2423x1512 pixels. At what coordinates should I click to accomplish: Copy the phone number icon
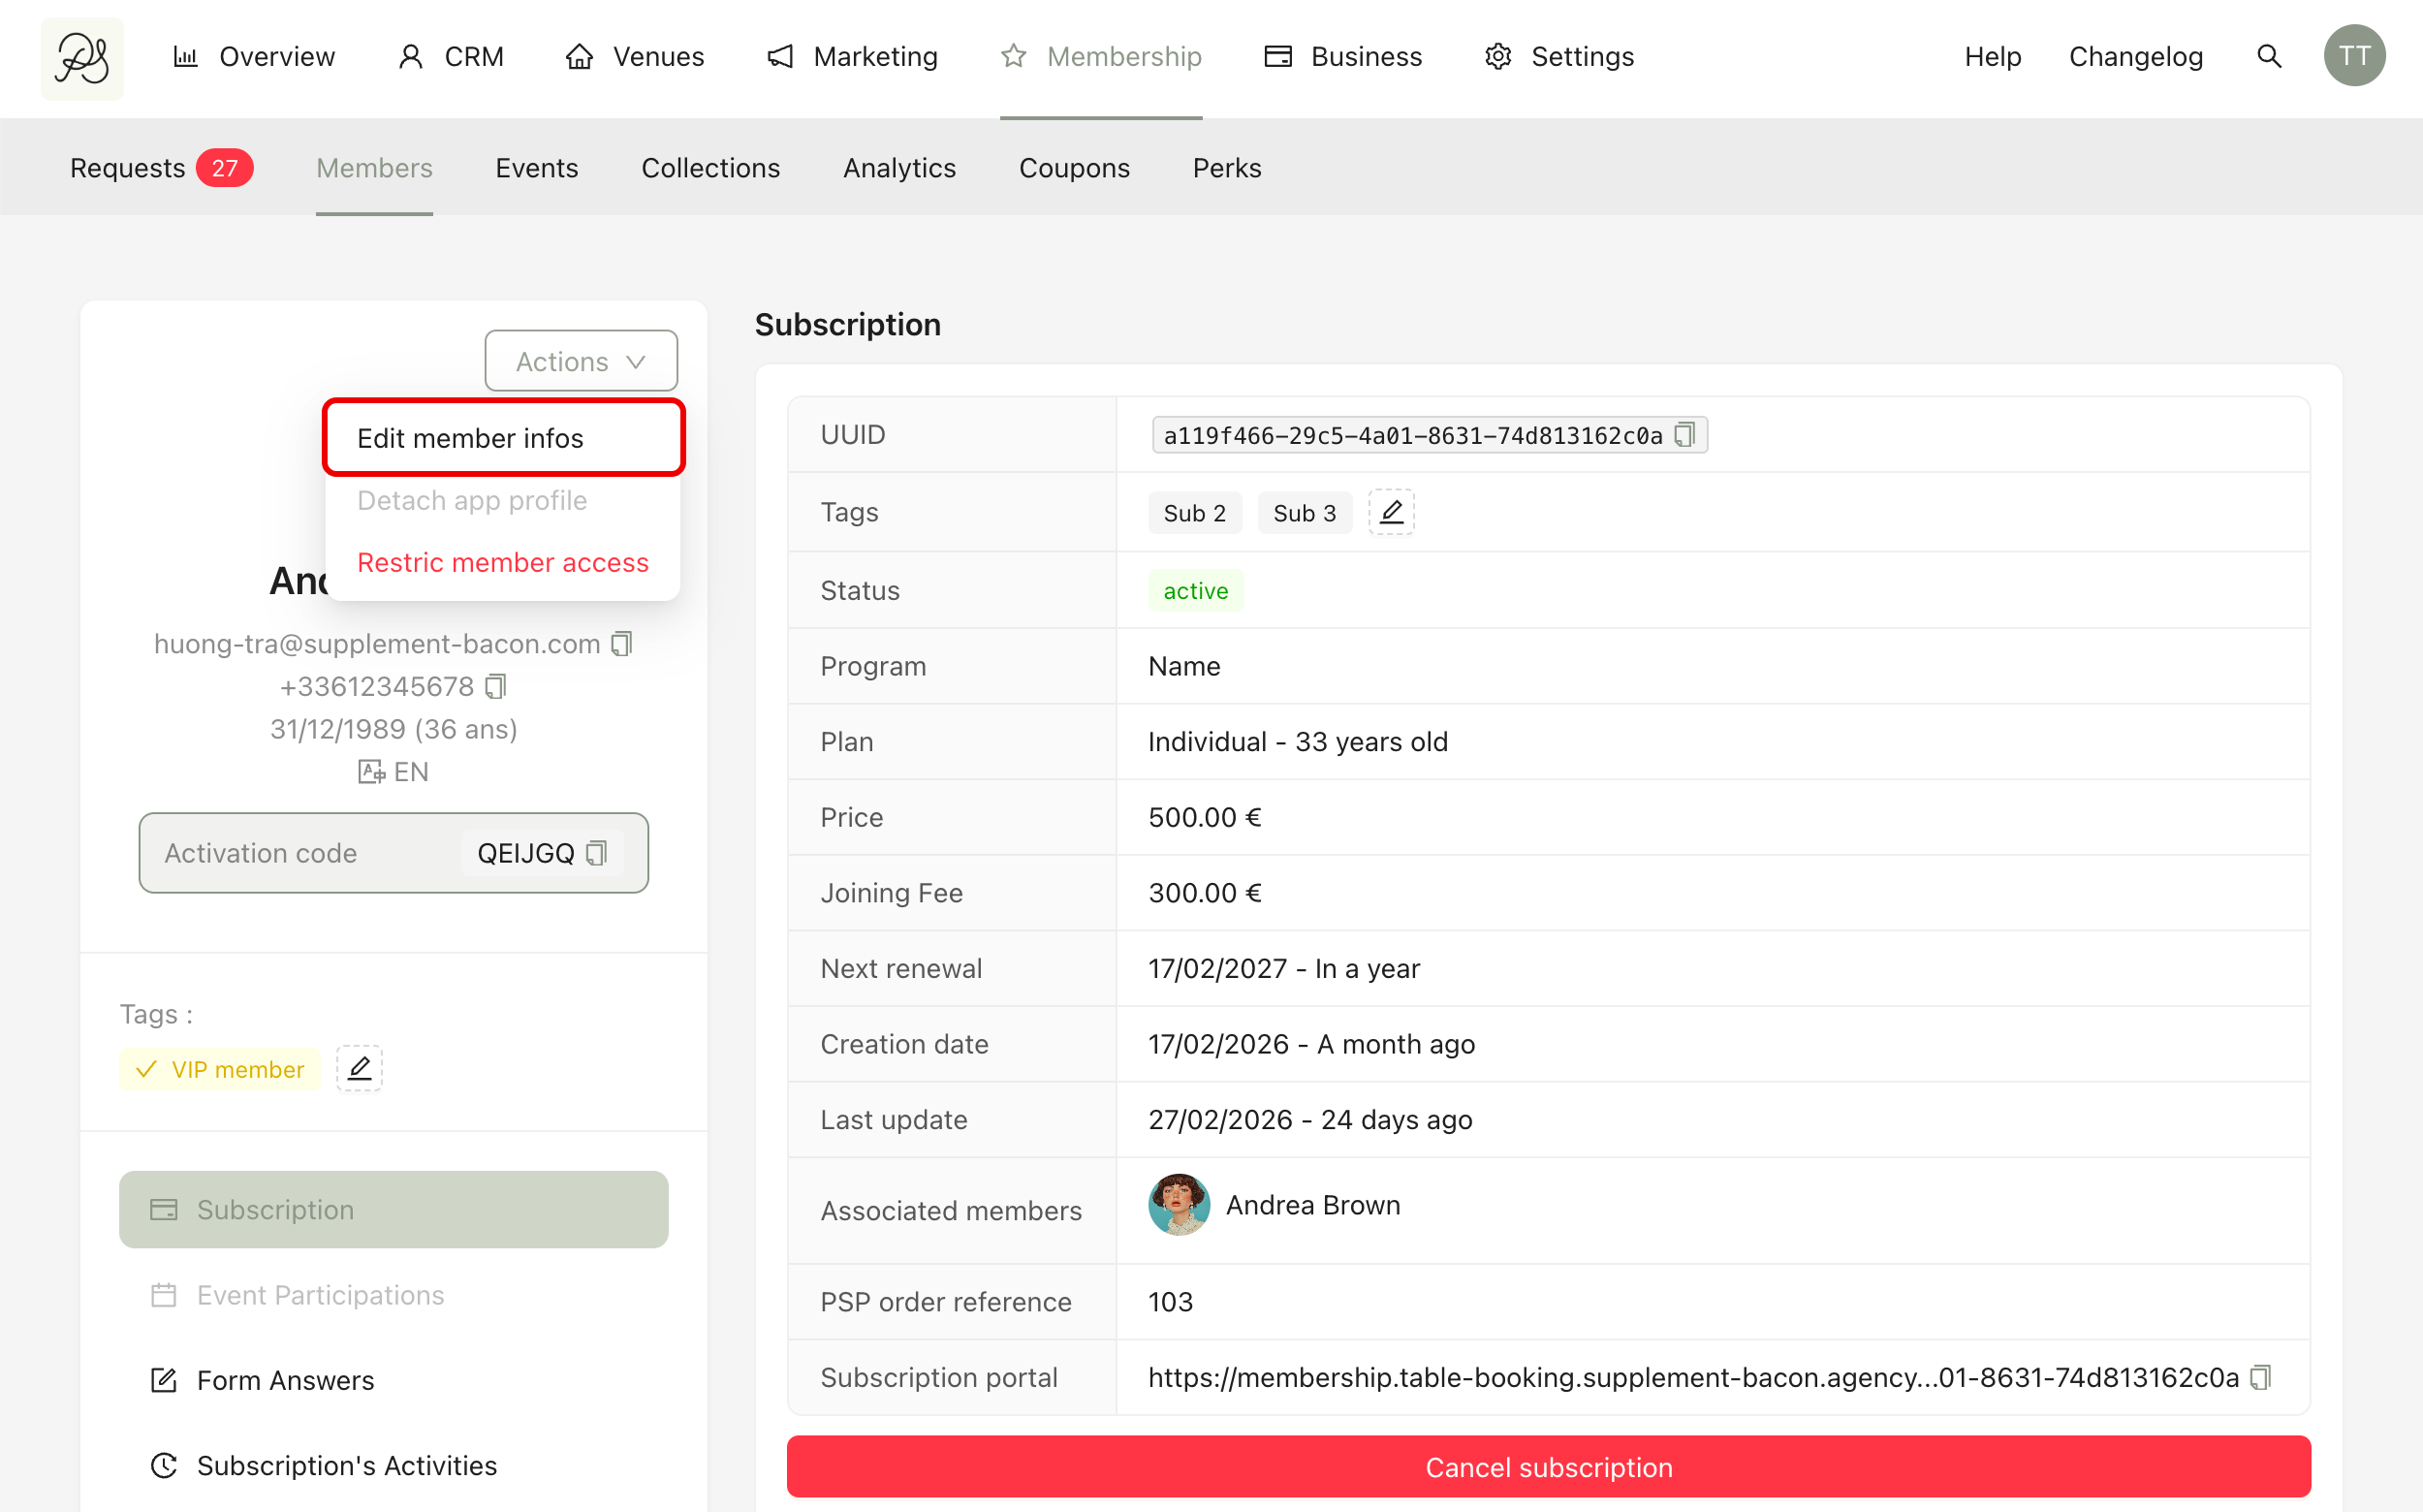point(496,686)
